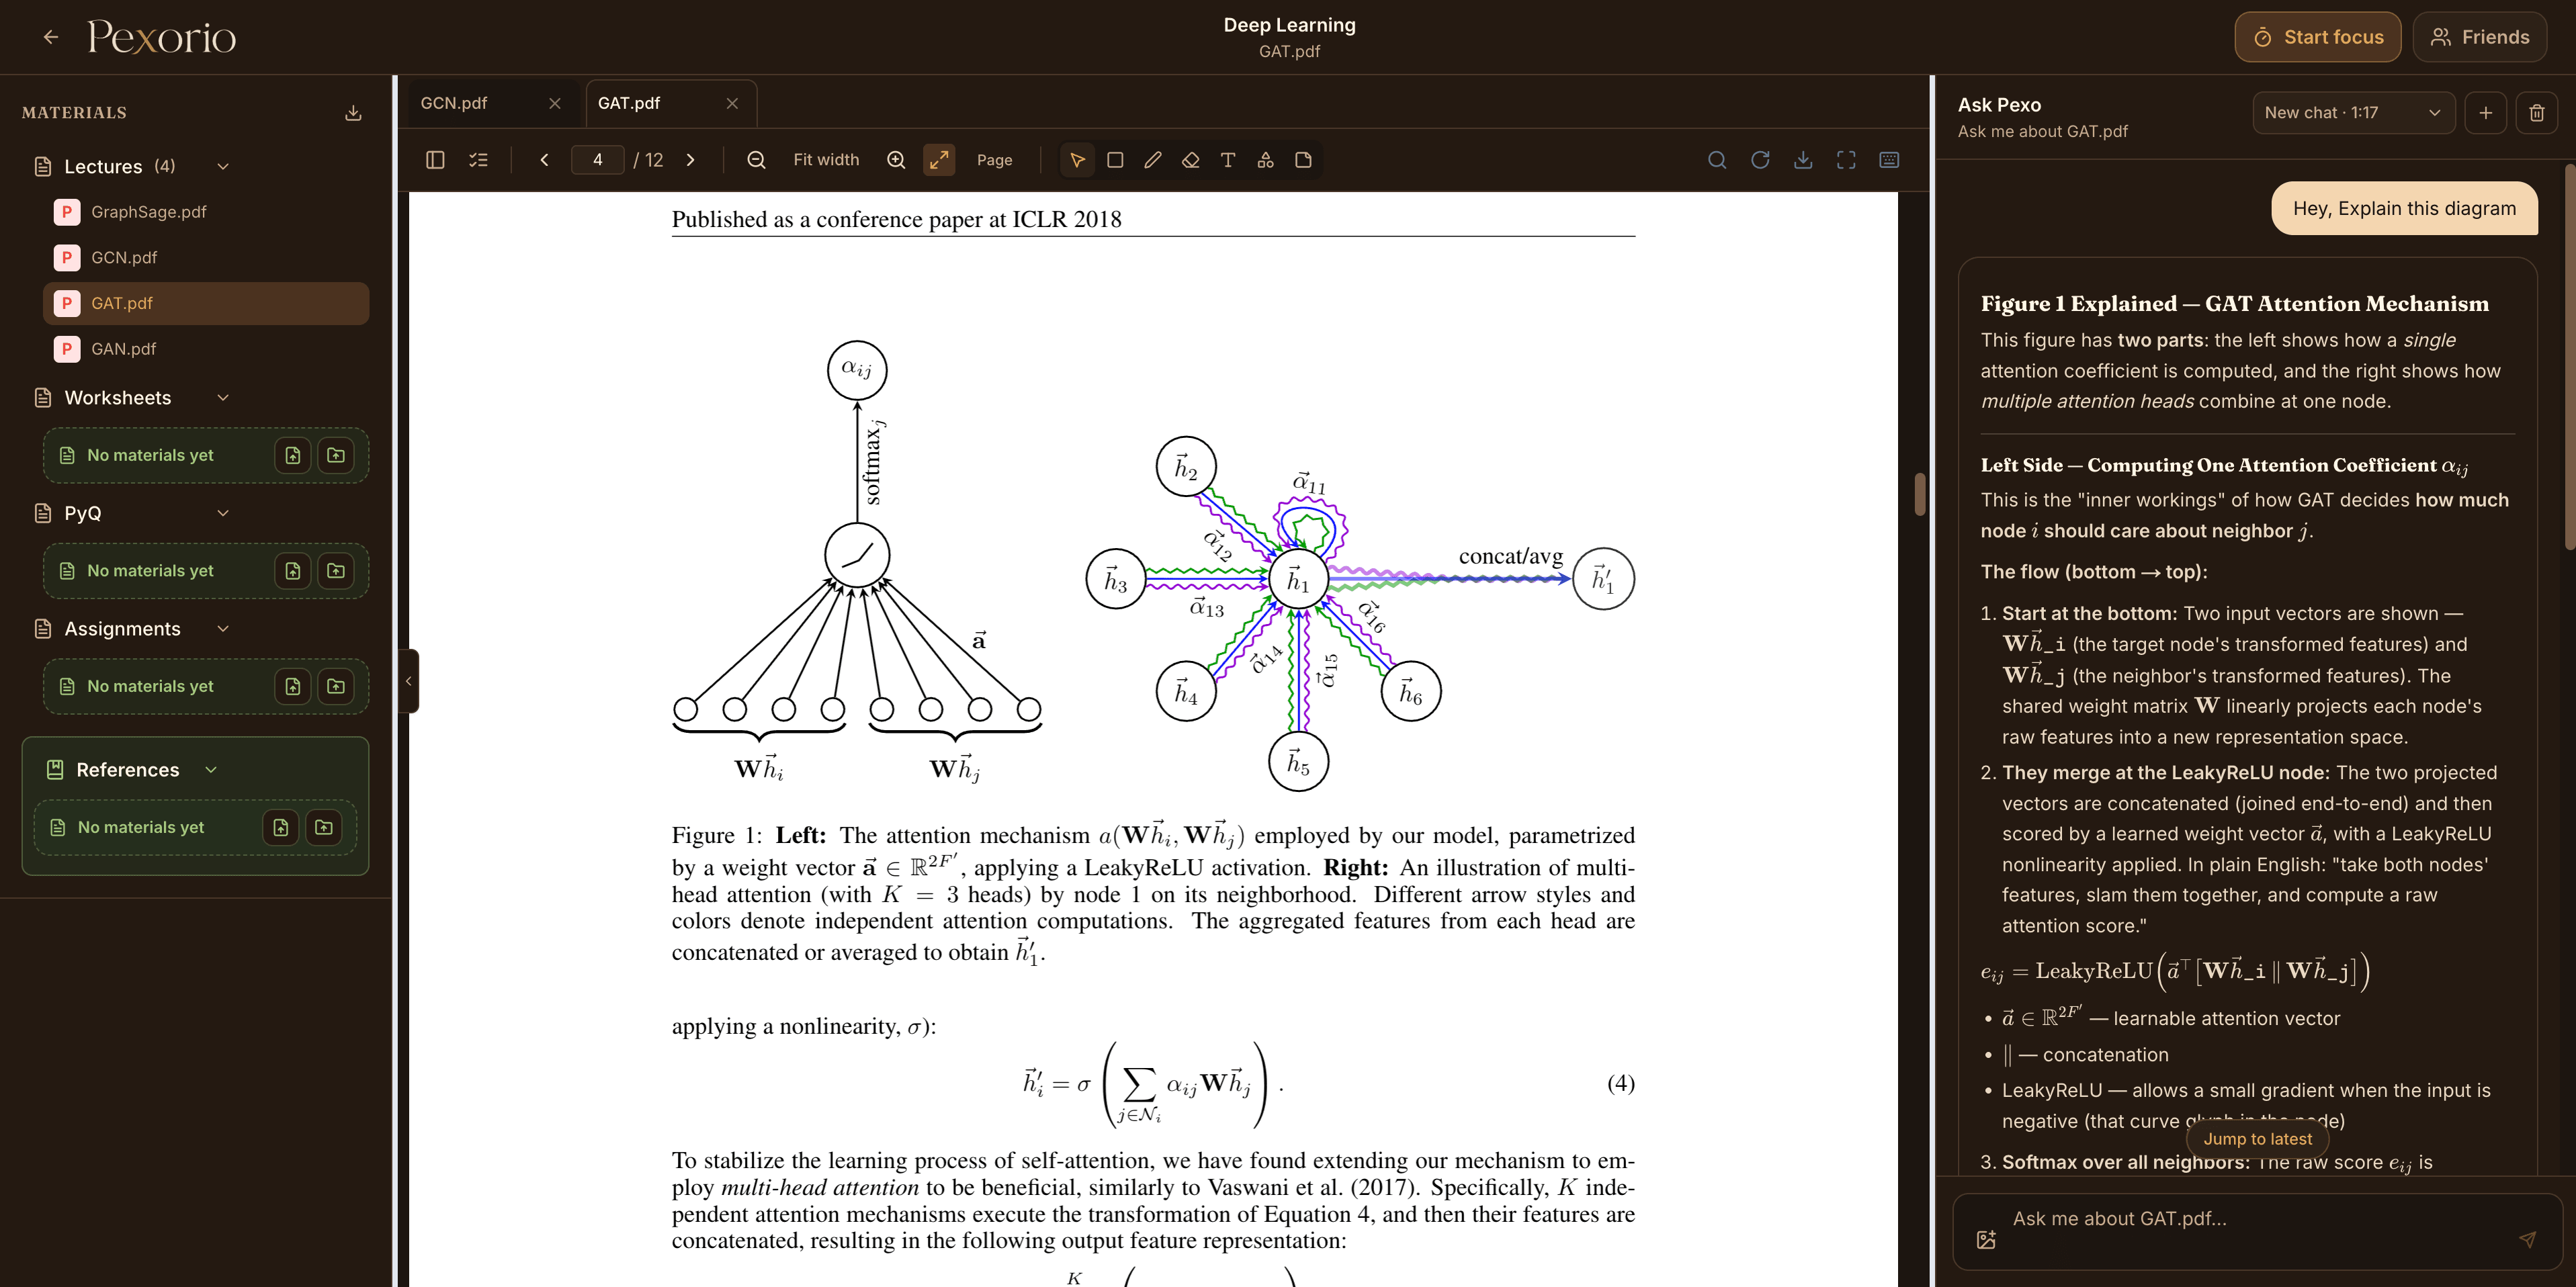Image resolution: width=2576 pixels, height=1287 pixels.
Task: Select GAT.pdf in the Lectures list
Action: pyautogui.click(x=206, y=303)
